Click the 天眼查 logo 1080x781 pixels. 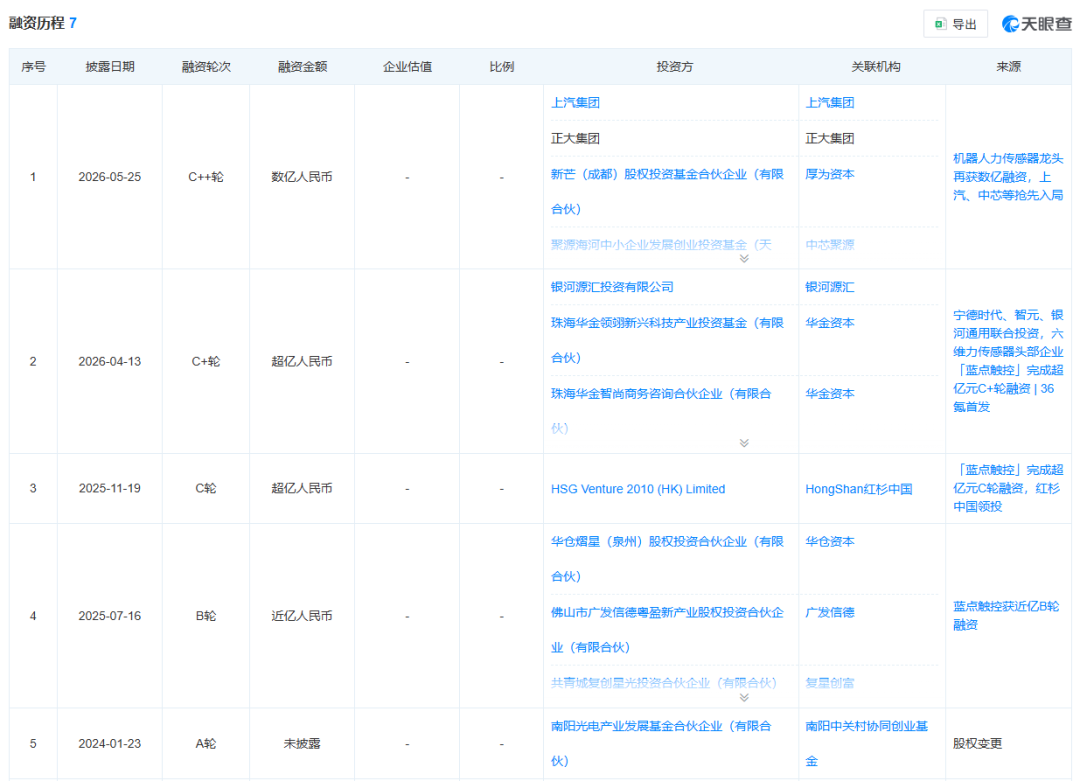click(x=1037, y=24)
